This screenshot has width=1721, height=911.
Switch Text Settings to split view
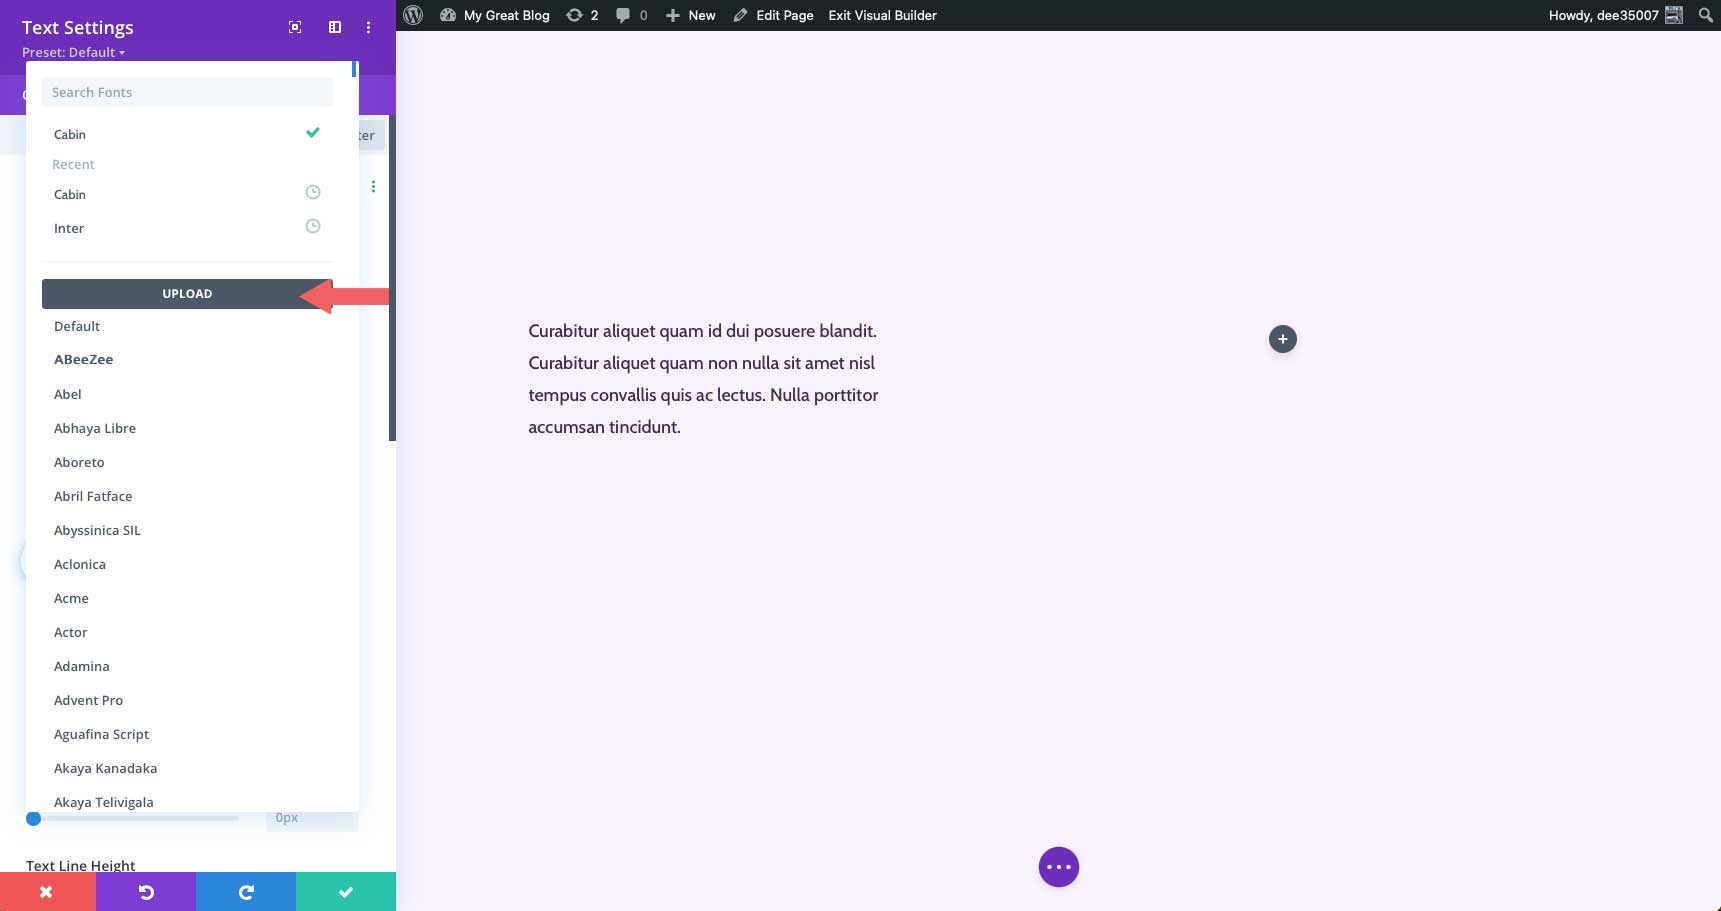(x=334, y=27)
